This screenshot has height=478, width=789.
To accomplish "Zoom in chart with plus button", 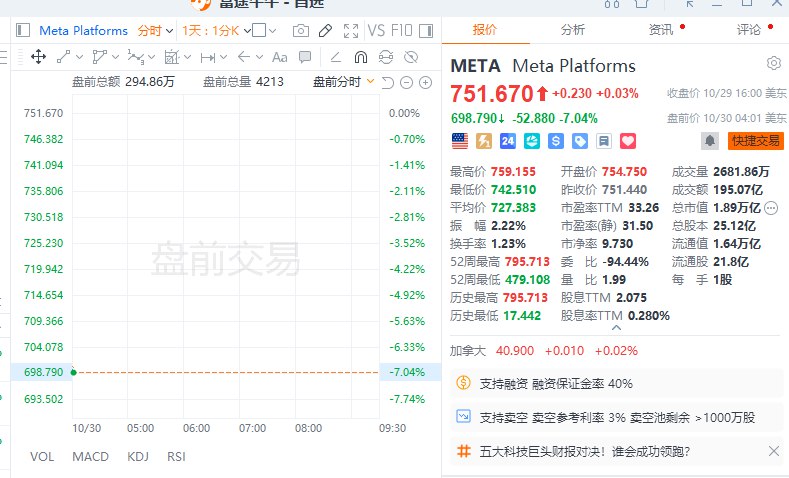I will [426, 83].
